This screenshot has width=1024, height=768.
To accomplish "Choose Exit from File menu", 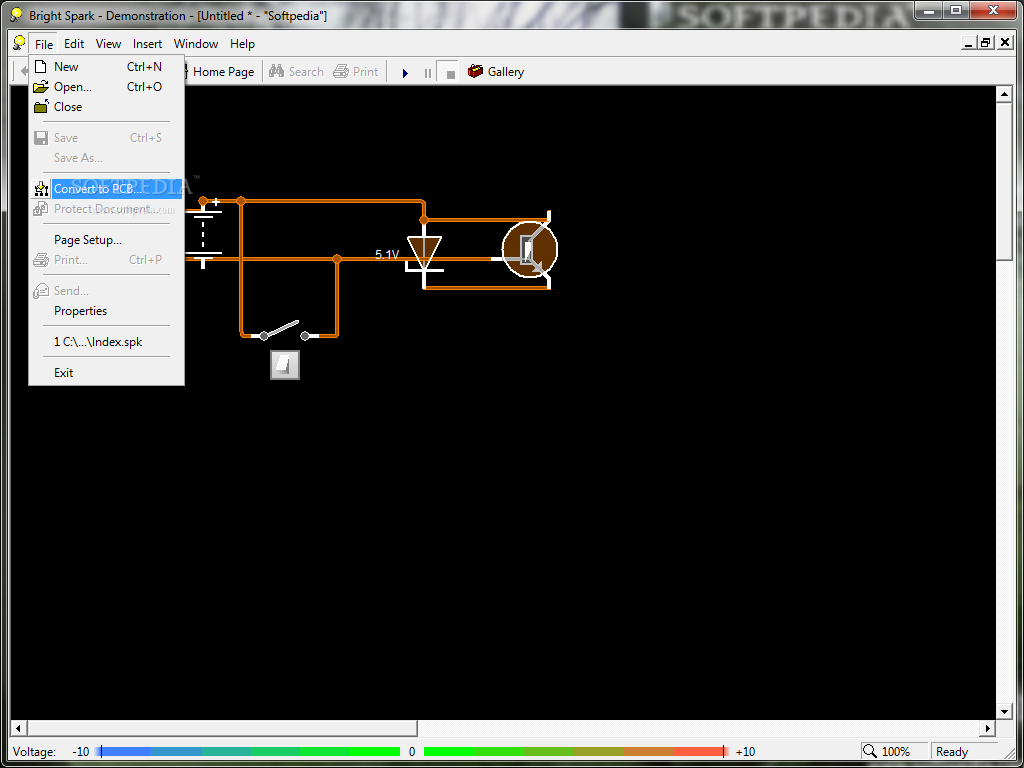I will point(106,372).
